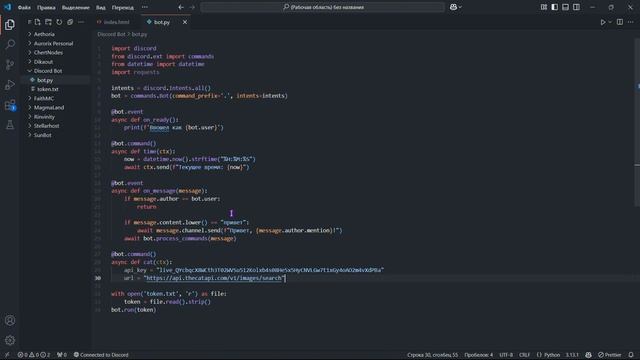Change the CRLF line ending item
This screenshot has width=640, height=360.
524,355
